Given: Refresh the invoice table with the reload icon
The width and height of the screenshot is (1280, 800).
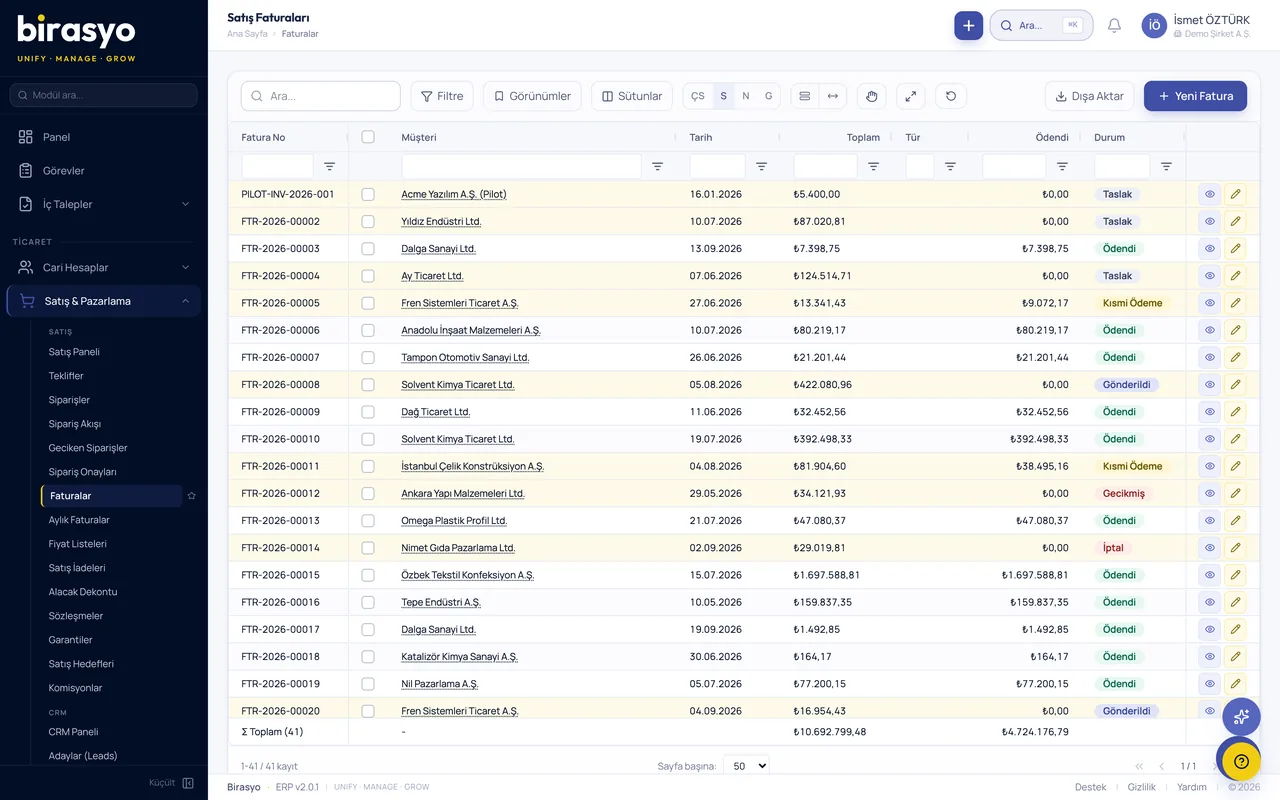Looking at the screenshot, I should (951, 96).
